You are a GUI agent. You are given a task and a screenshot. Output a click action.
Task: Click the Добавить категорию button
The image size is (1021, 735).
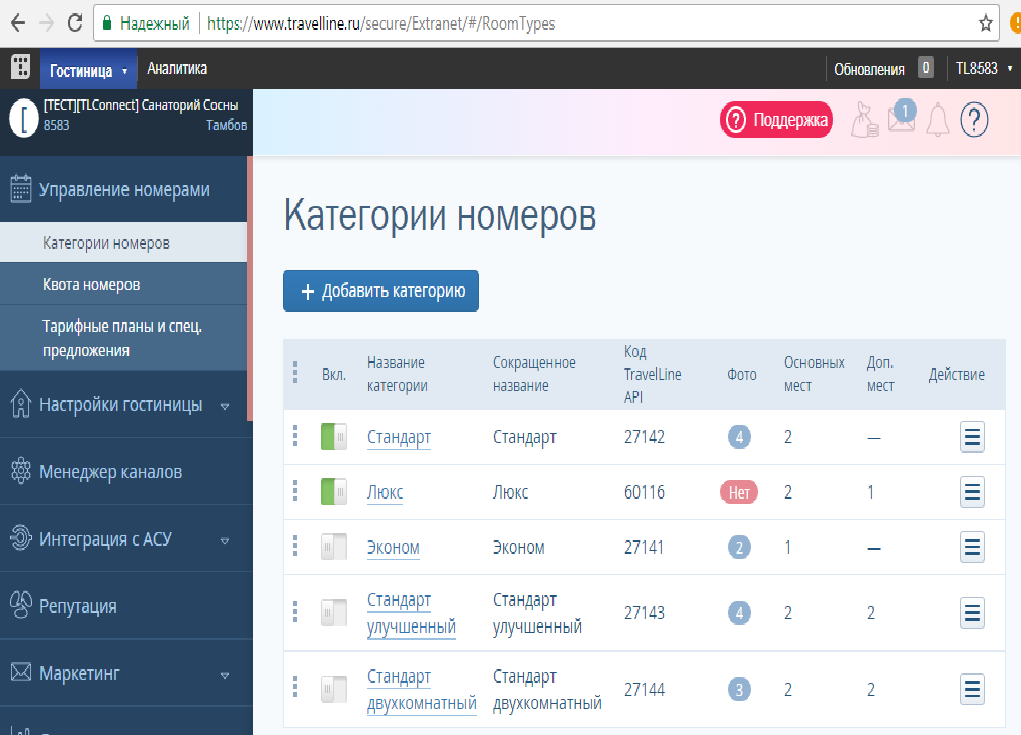pos(381,291)
